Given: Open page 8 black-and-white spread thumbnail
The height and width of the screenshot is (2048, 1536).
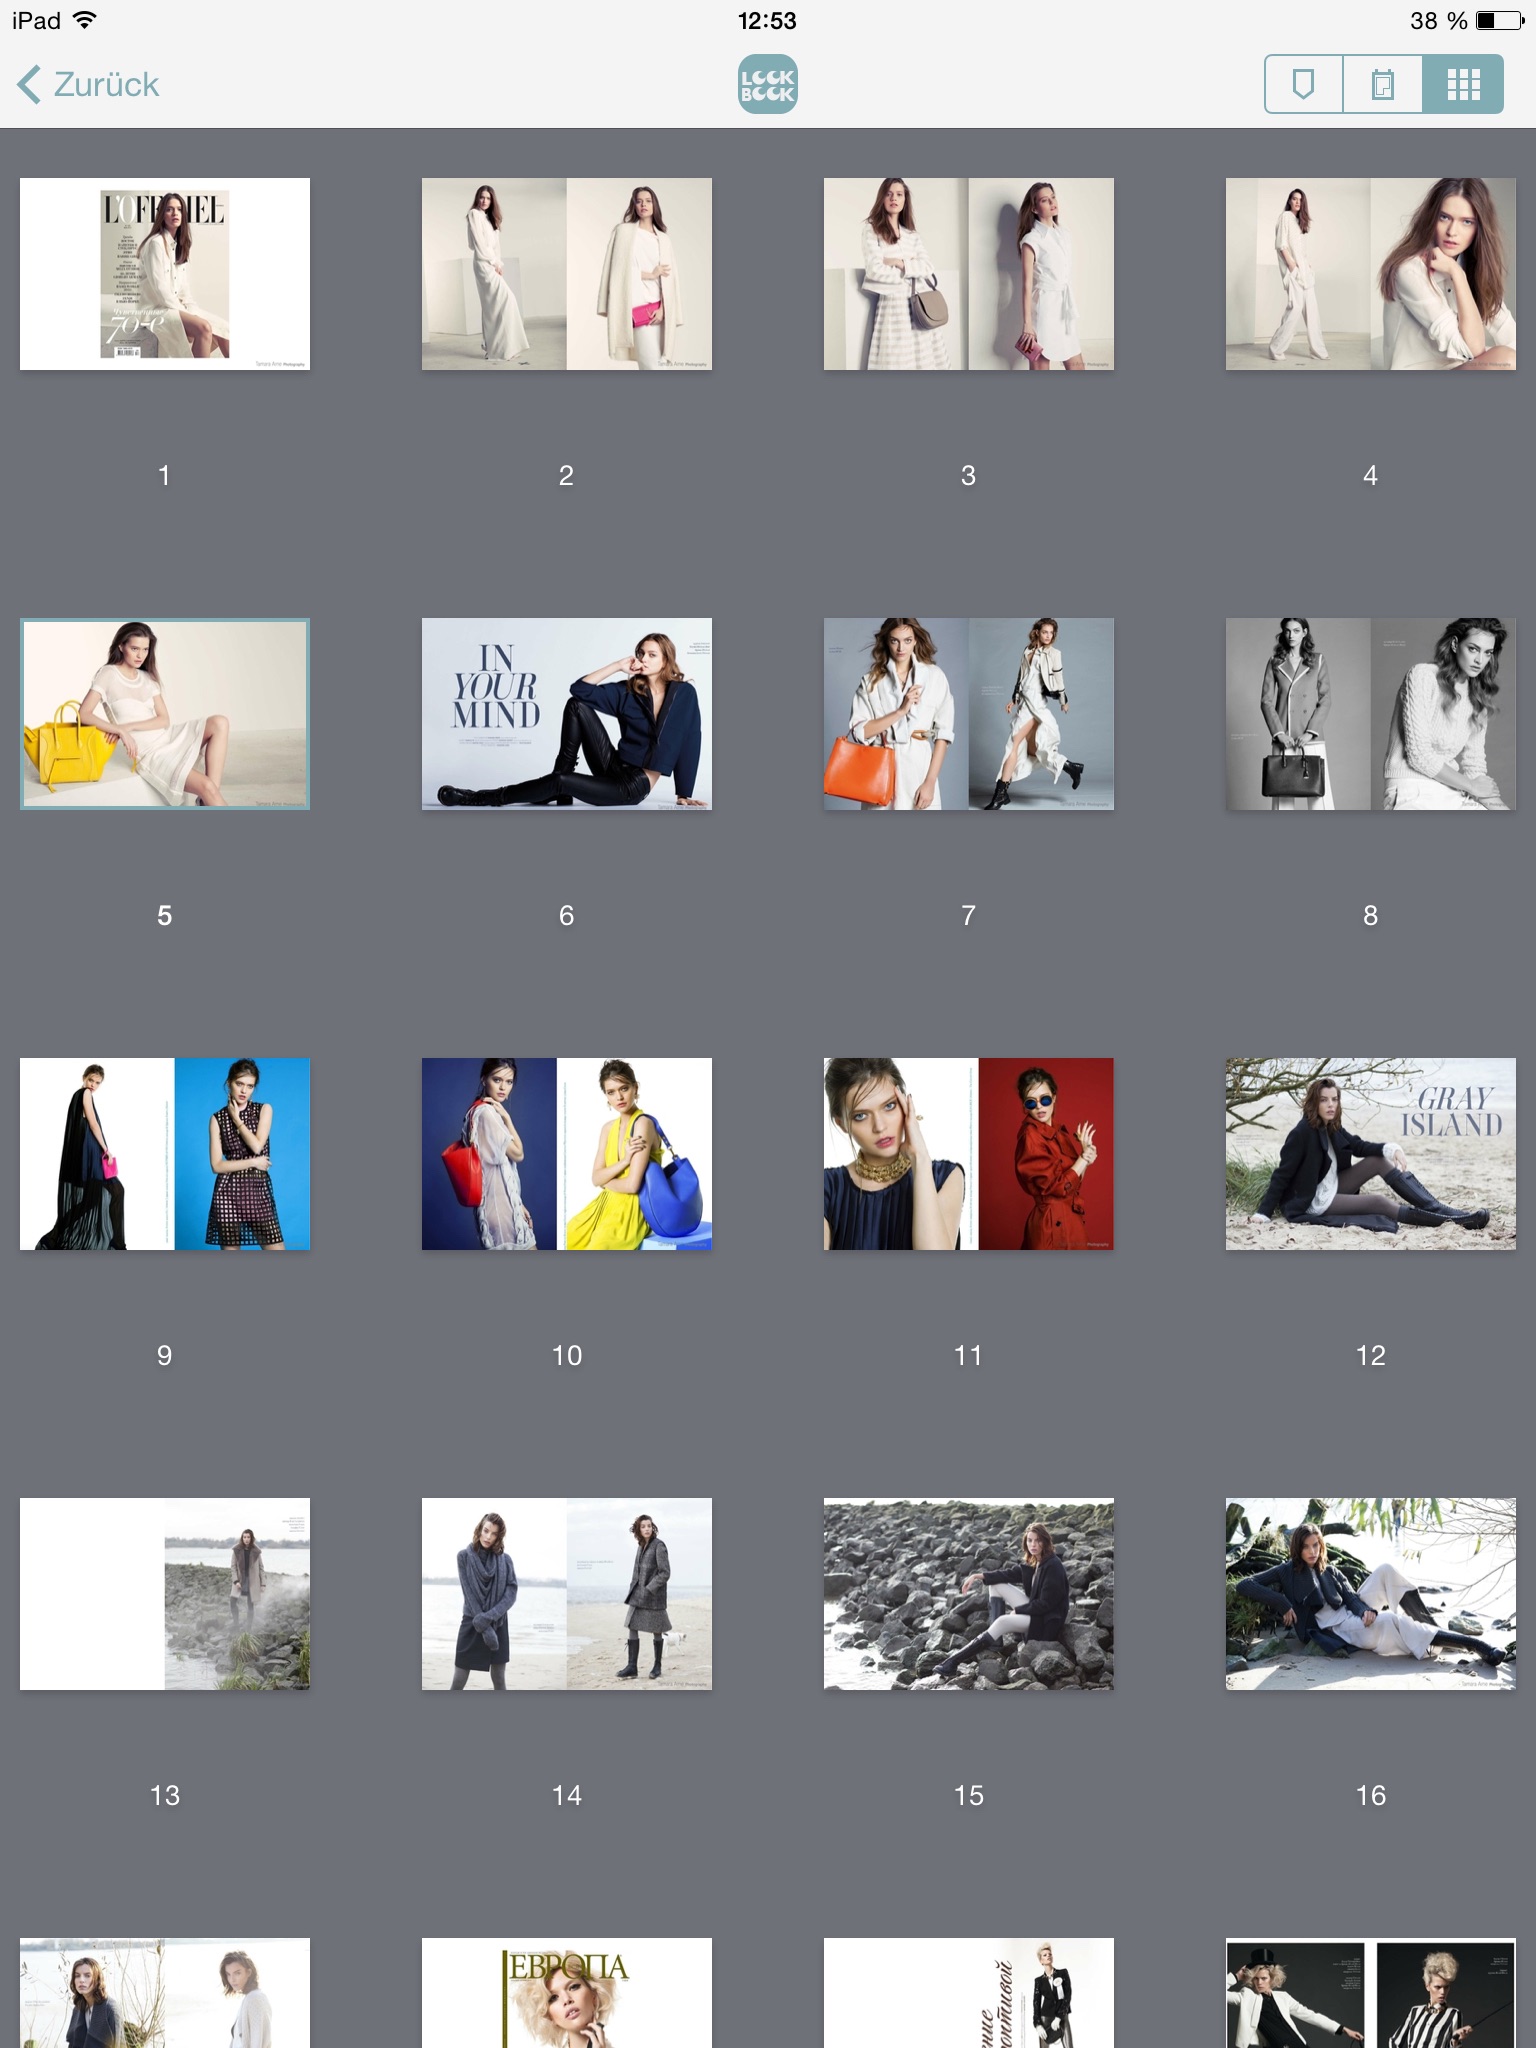Looking at the screenshot, I should click(x=1371, y=714).
